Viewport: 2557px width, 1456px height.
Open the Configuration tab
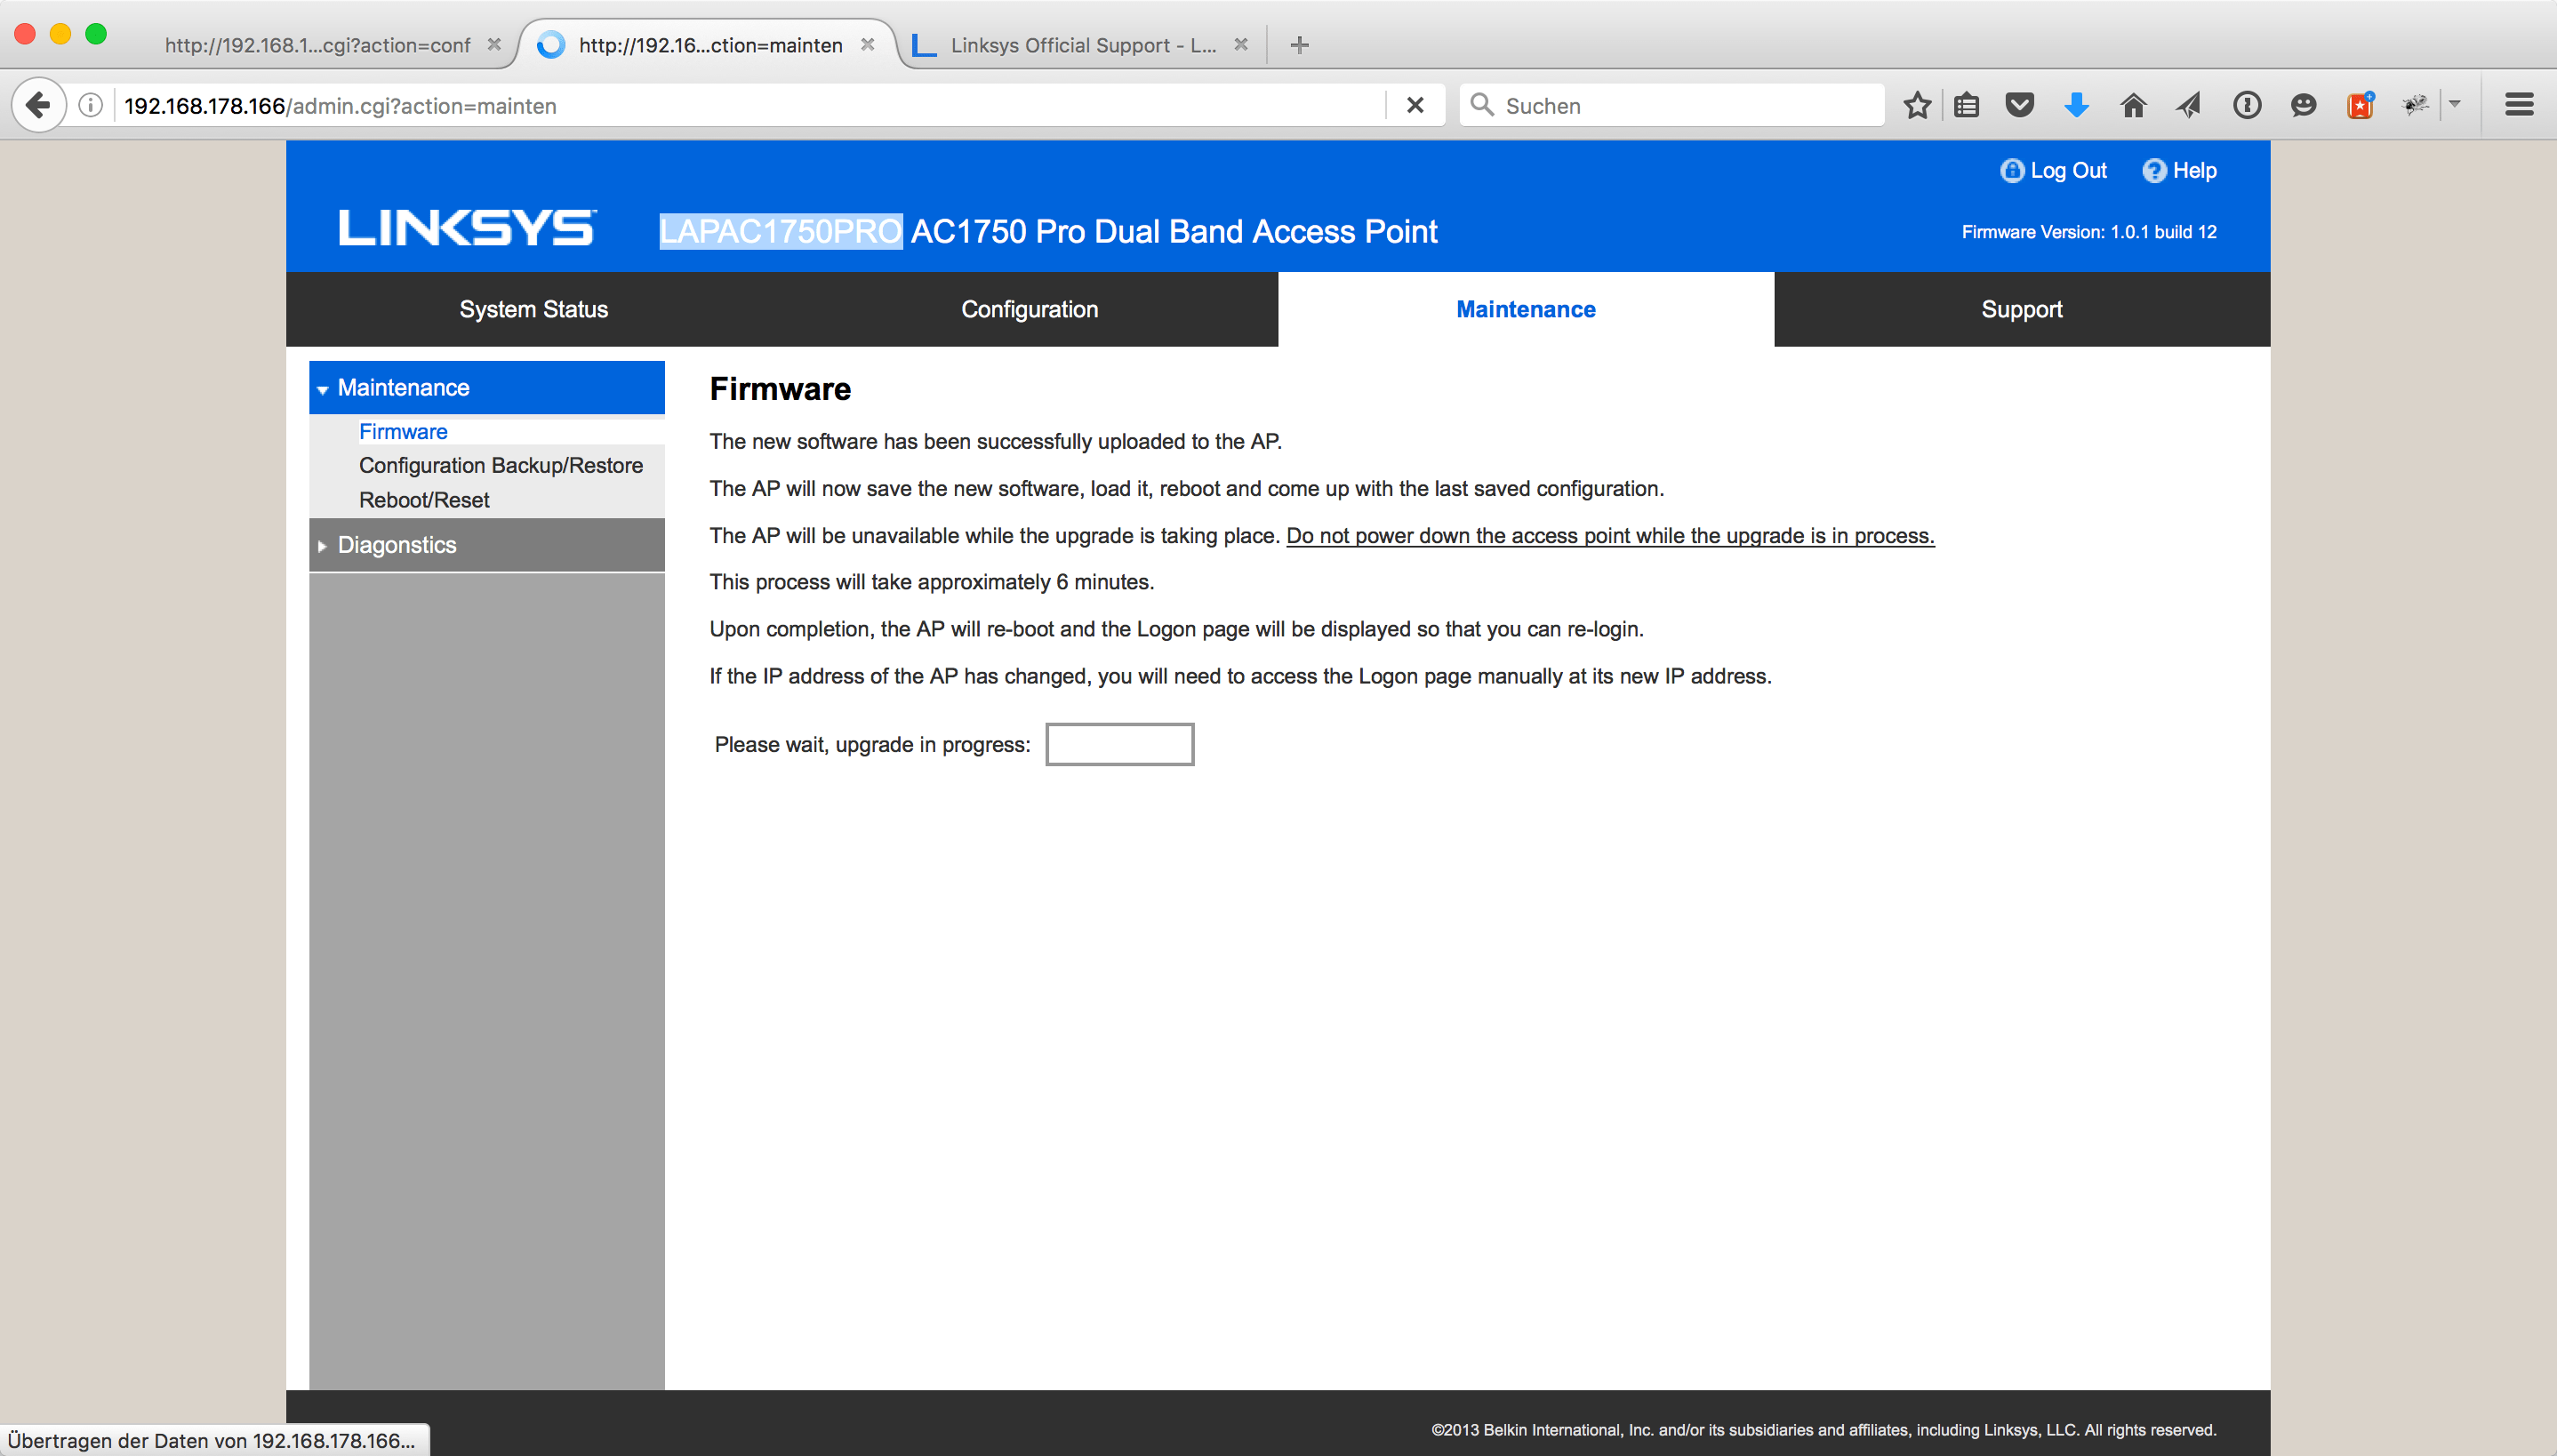click(1030, 310)
